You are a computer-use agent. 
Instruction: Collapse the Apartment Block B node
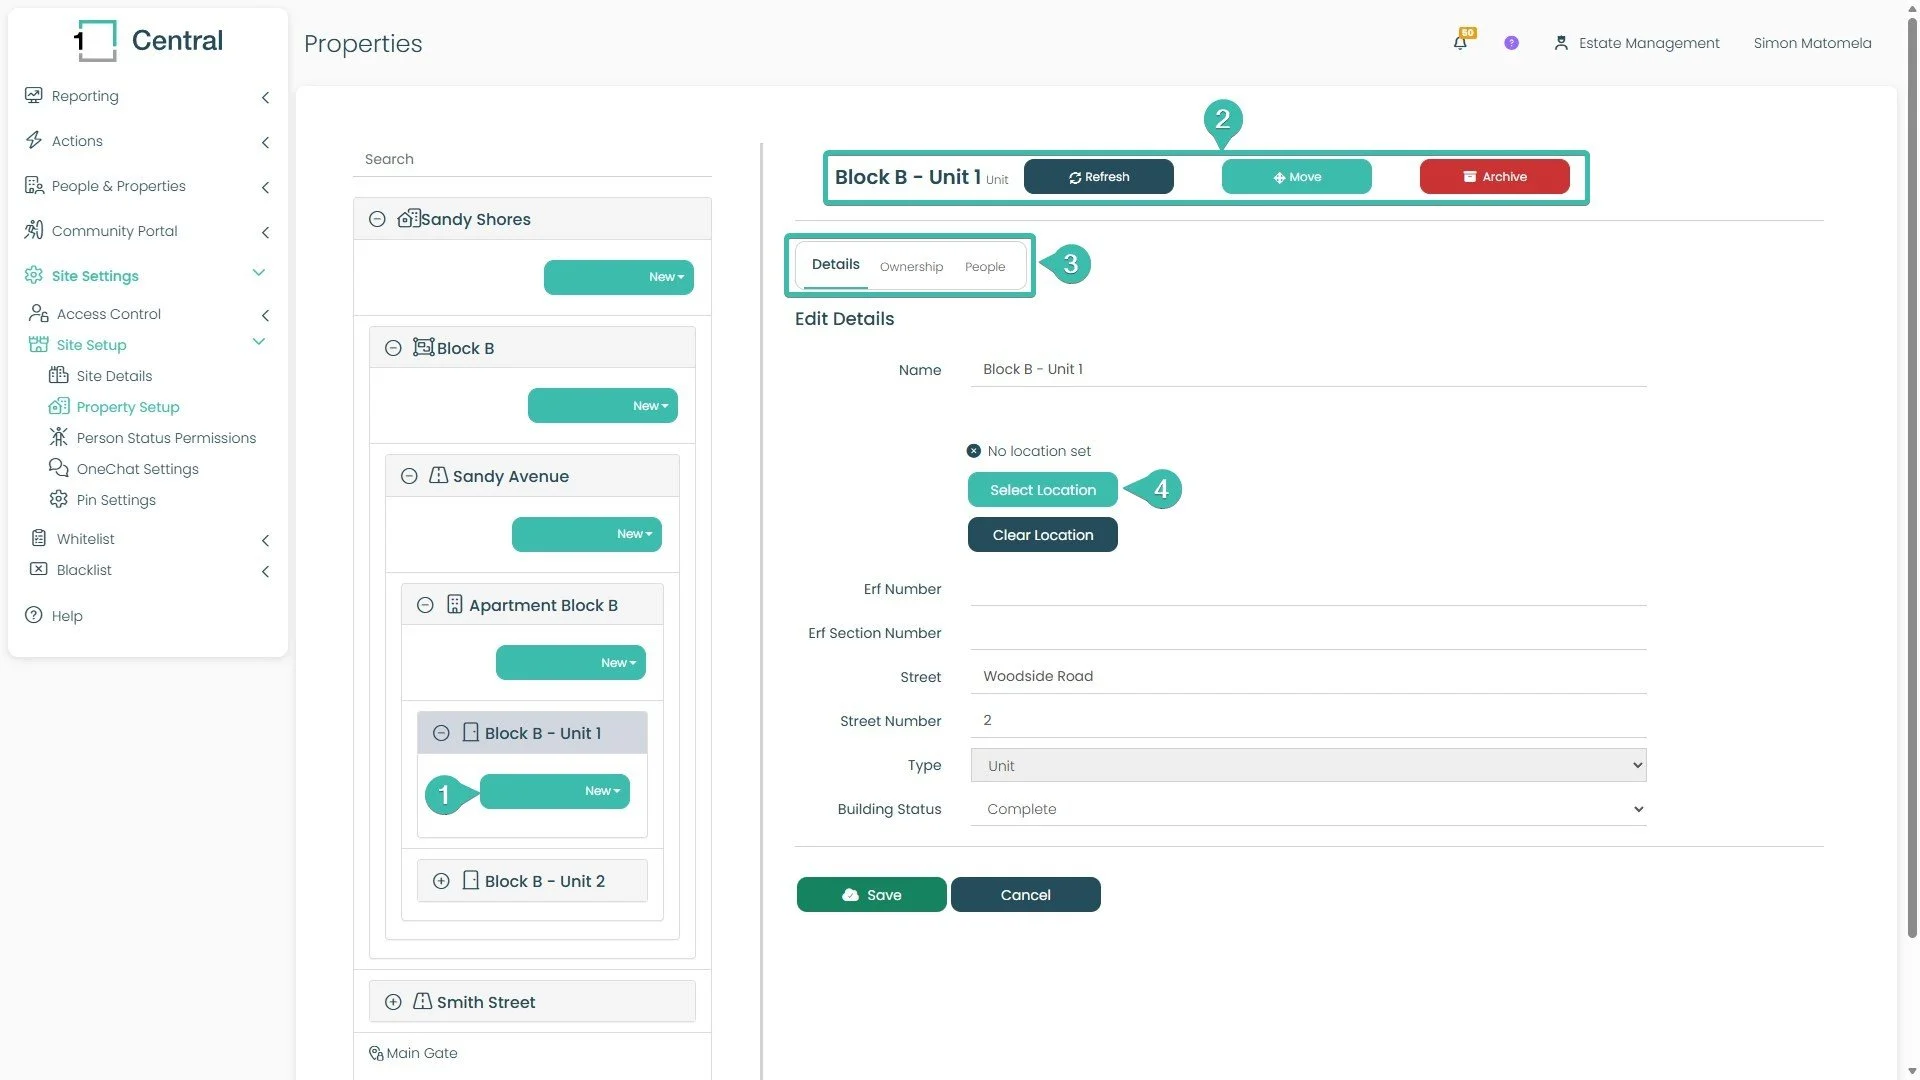[425, 605]
